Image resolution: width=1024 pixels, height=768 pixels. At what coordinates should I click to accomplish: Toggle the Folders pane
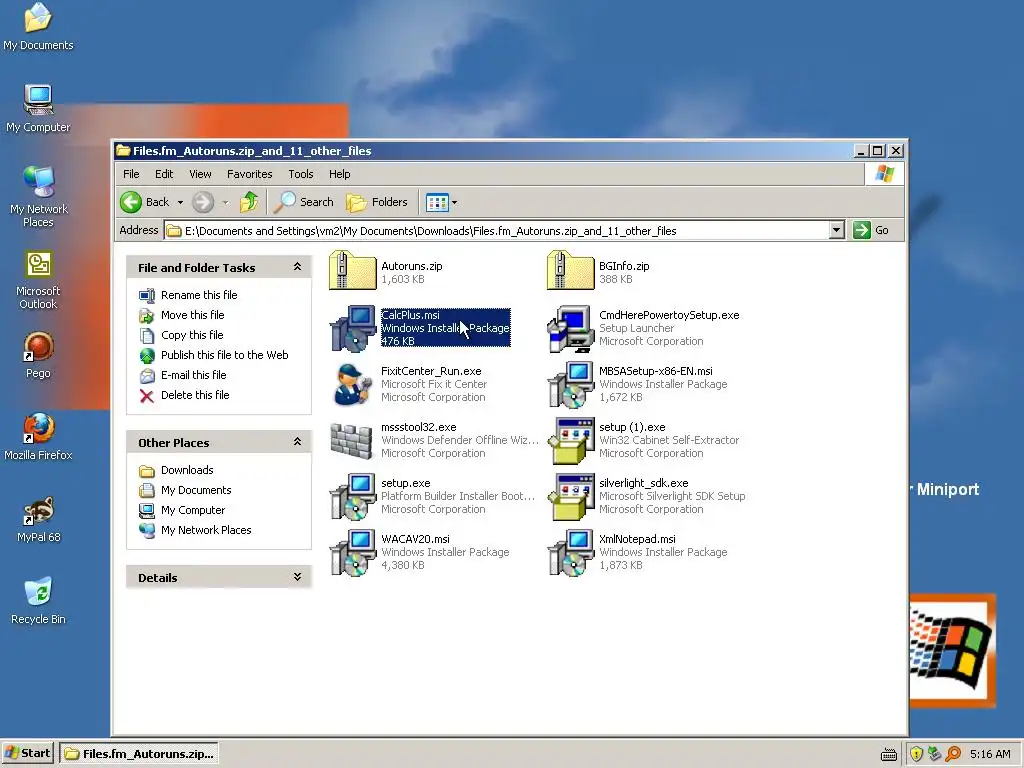click(x=377, y=202)
